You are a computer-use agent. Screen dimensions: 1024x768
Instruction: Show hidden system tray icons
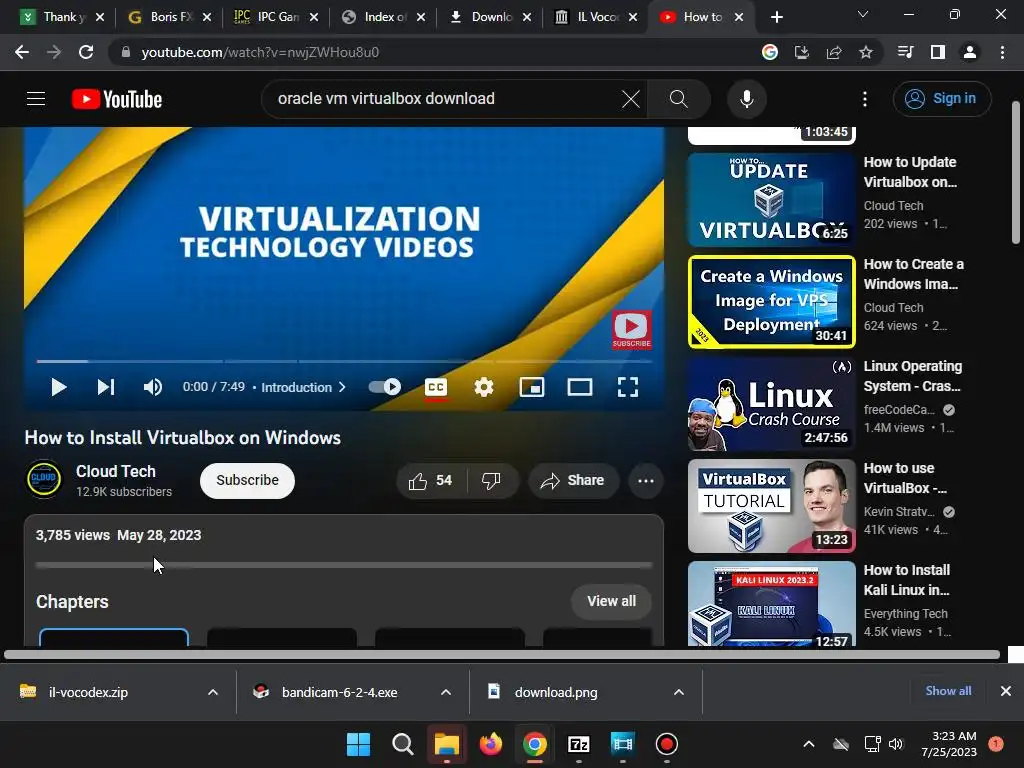(x=808, y=744)
